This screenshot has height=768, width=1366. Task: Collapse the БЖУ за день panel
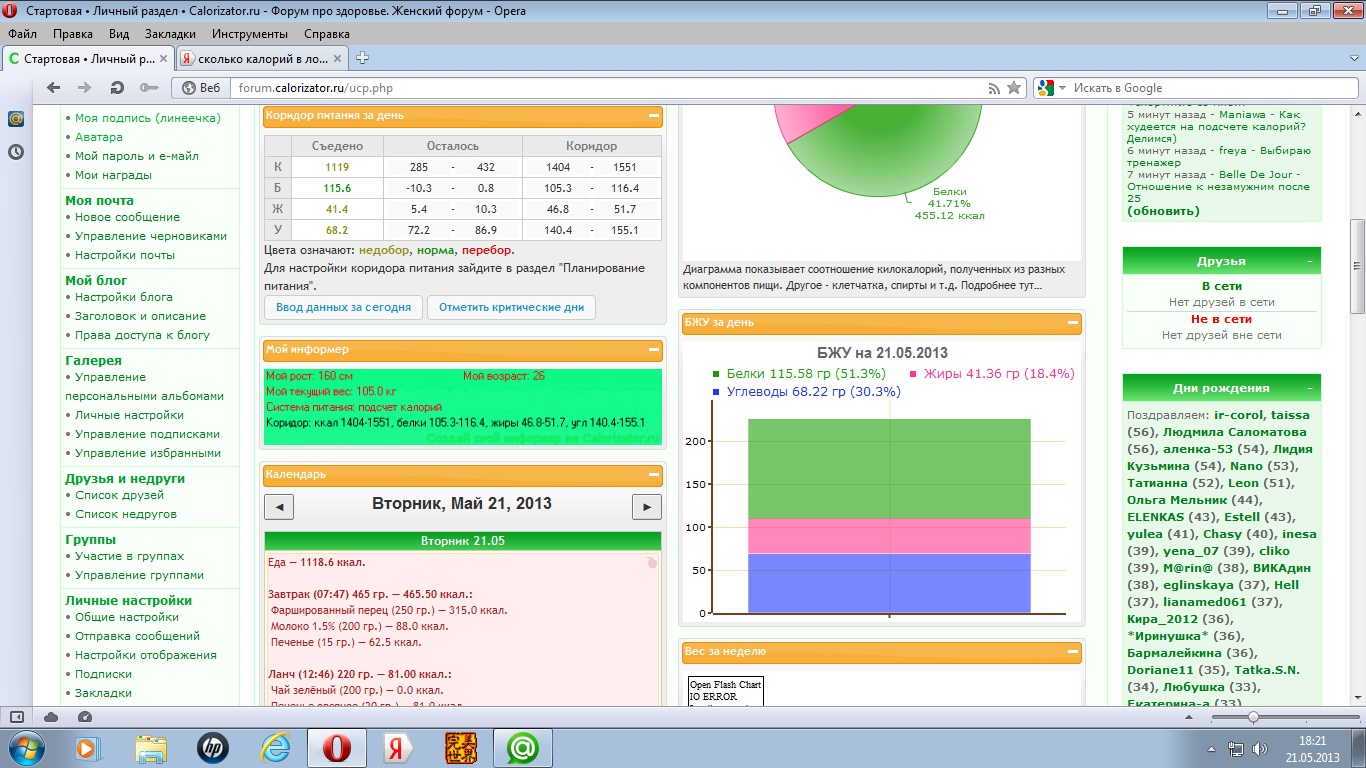(x=1073, y=323)
